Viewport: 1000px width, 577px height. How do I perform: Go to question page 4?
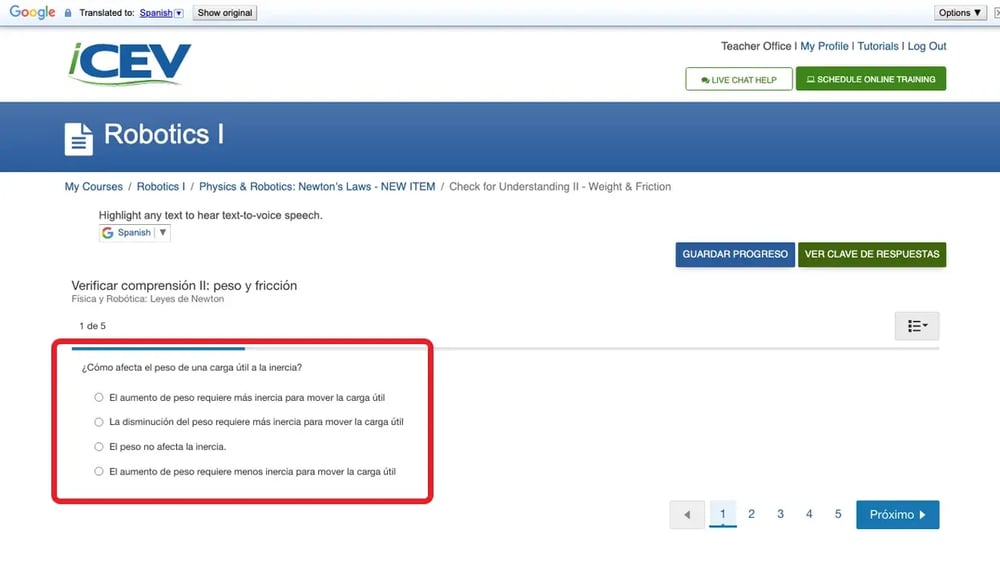click(x=809, y=514)
